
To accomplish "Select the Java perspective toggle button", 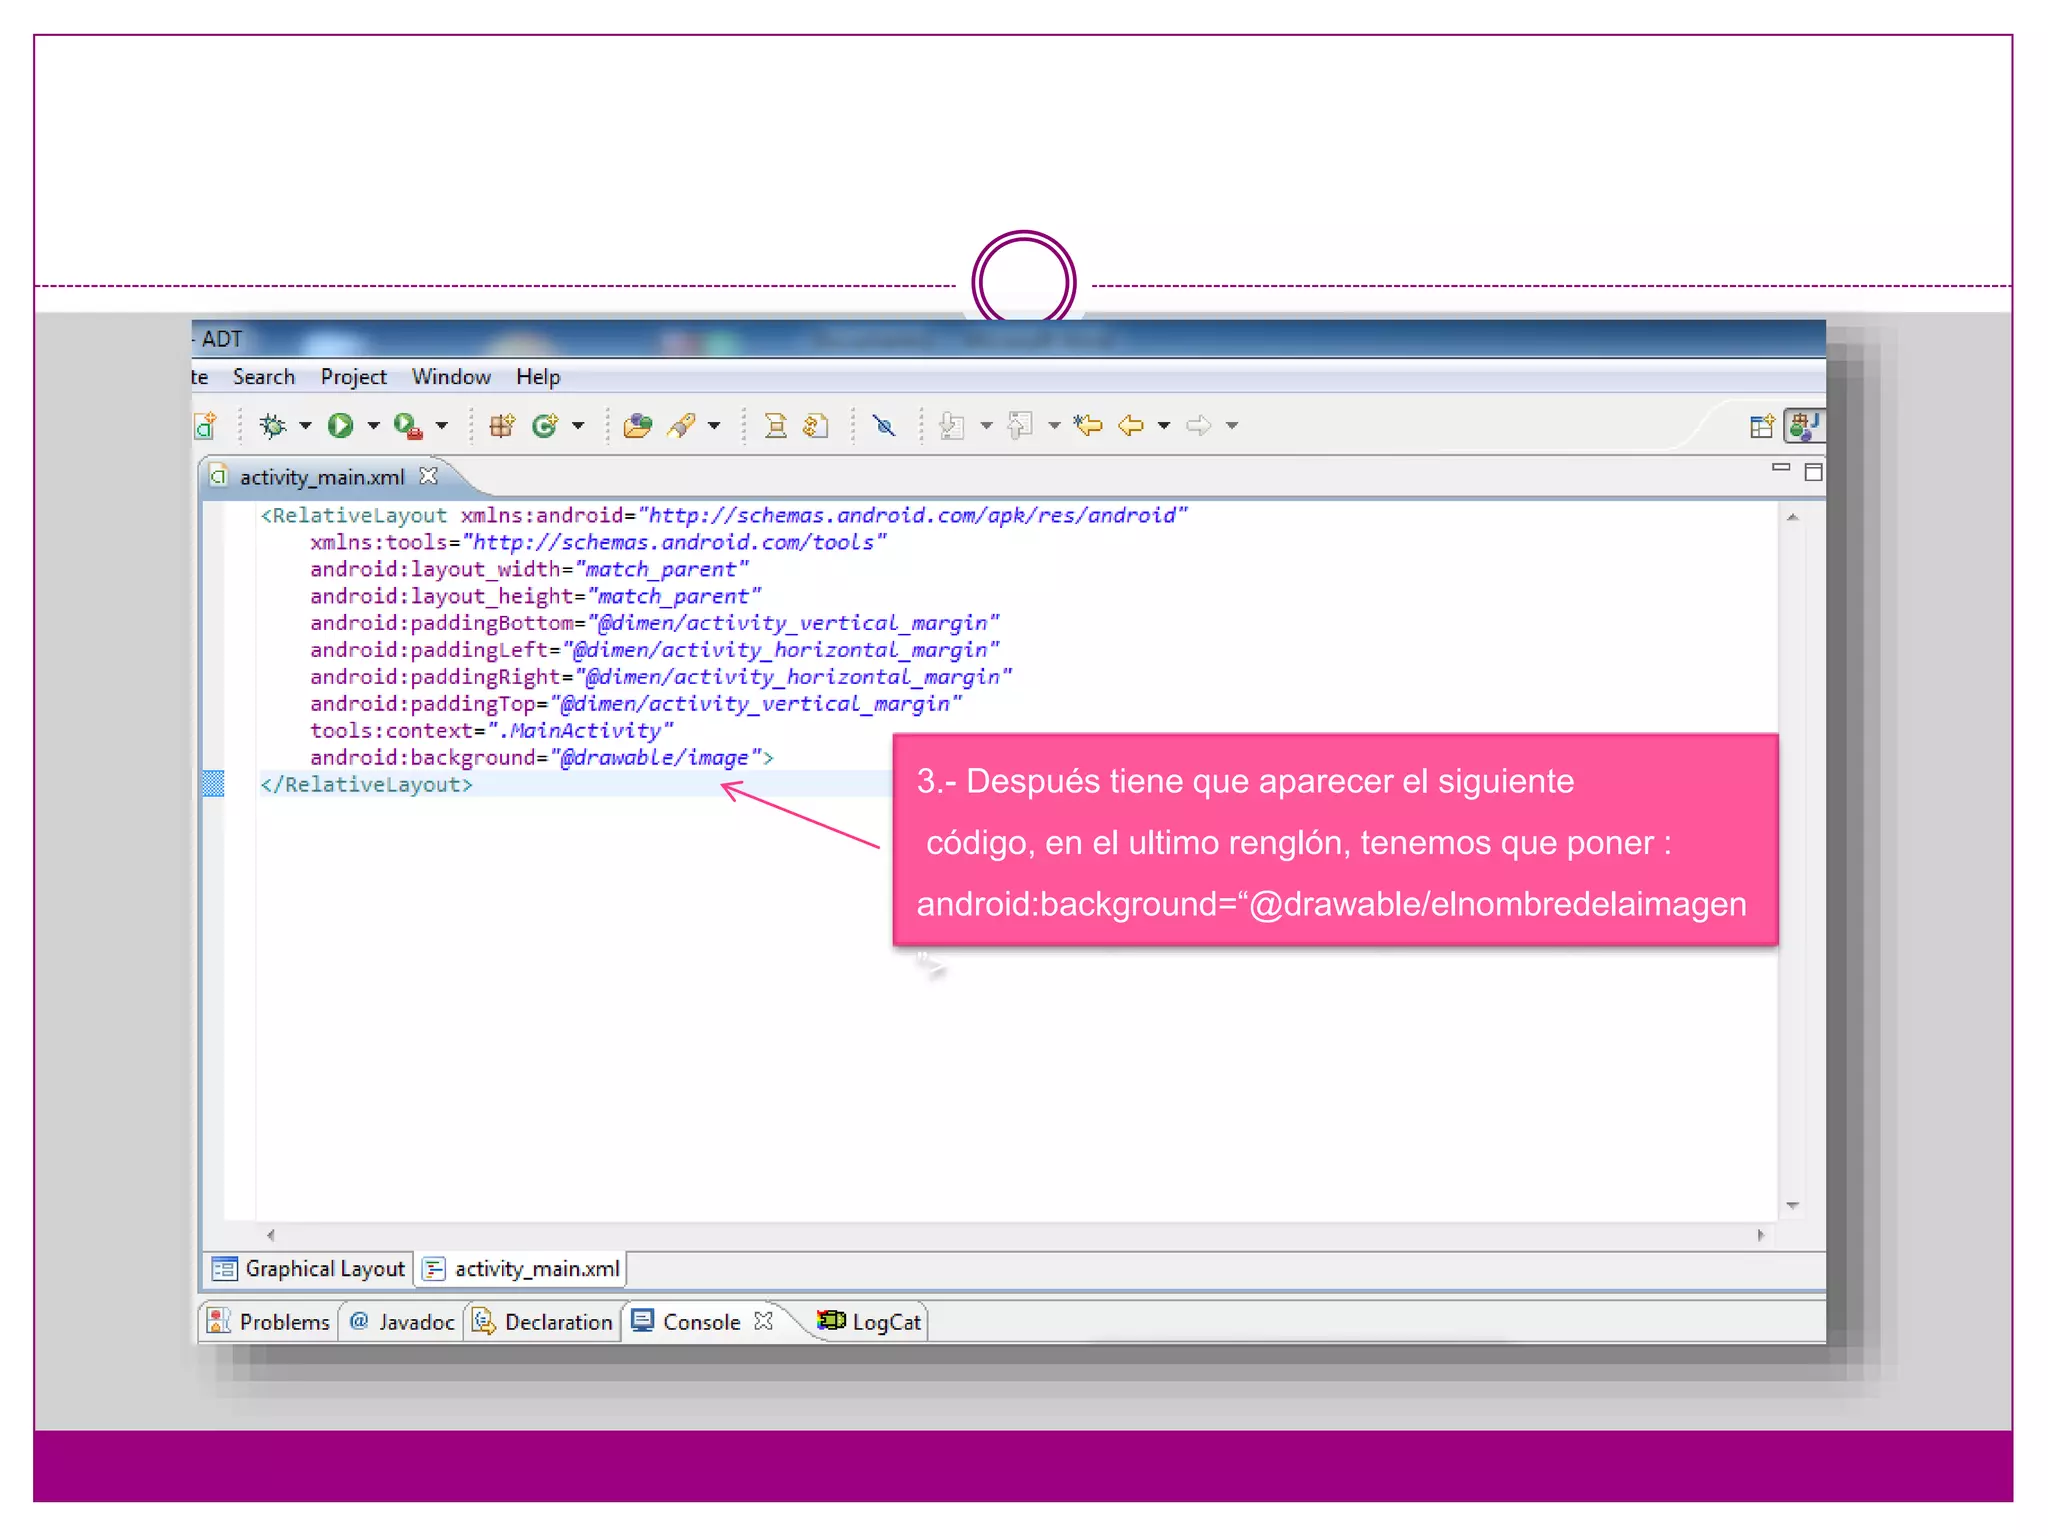I will (x=1804, y=426).
